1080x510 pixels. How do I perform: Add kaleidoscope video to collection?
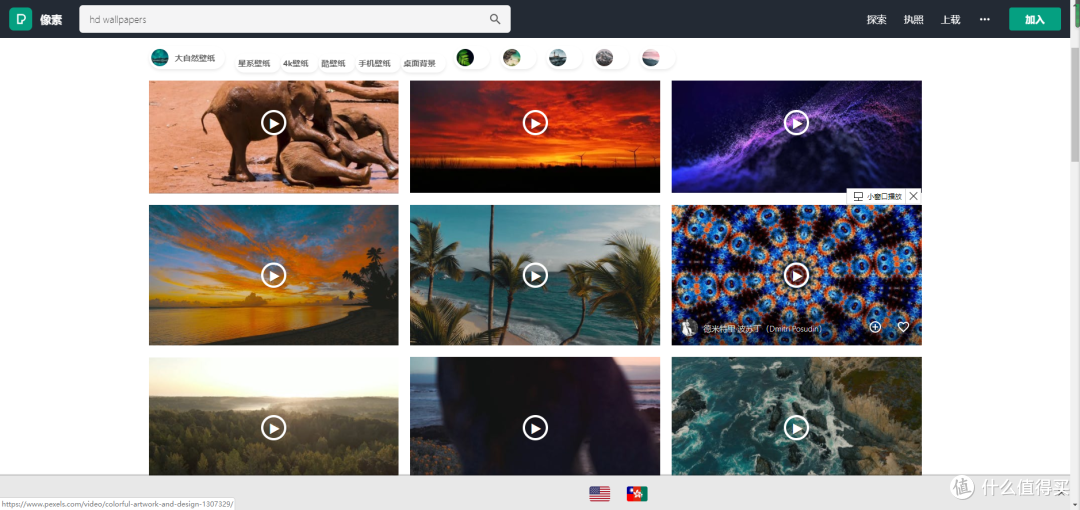(875, 327)
